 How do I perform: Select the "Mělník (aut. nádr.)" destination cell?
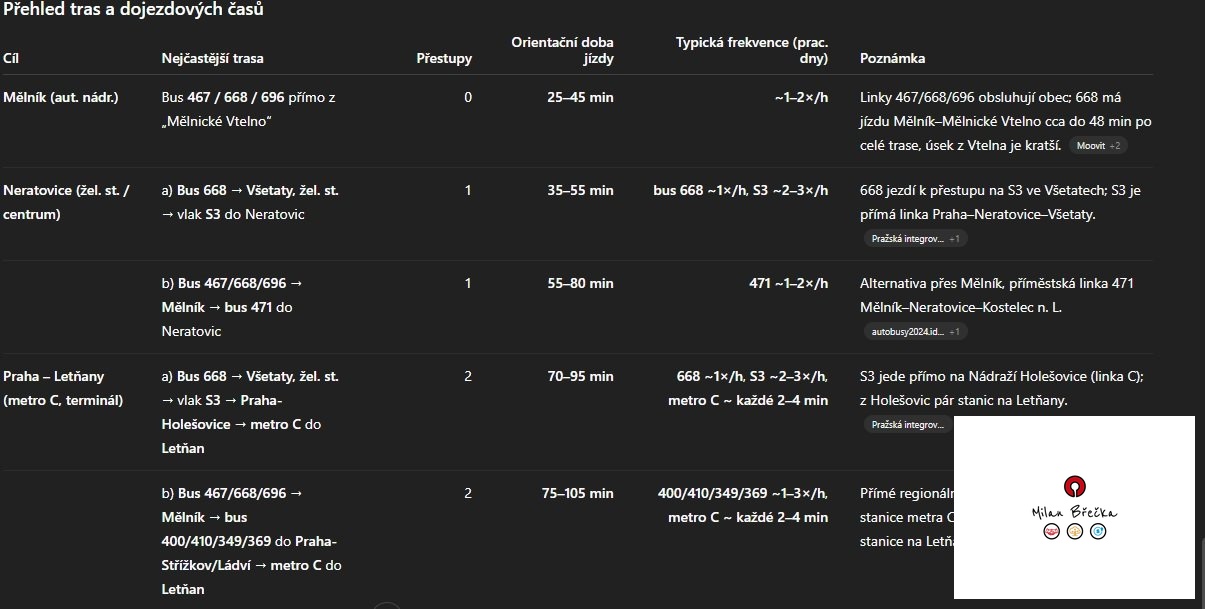(61, 98)
